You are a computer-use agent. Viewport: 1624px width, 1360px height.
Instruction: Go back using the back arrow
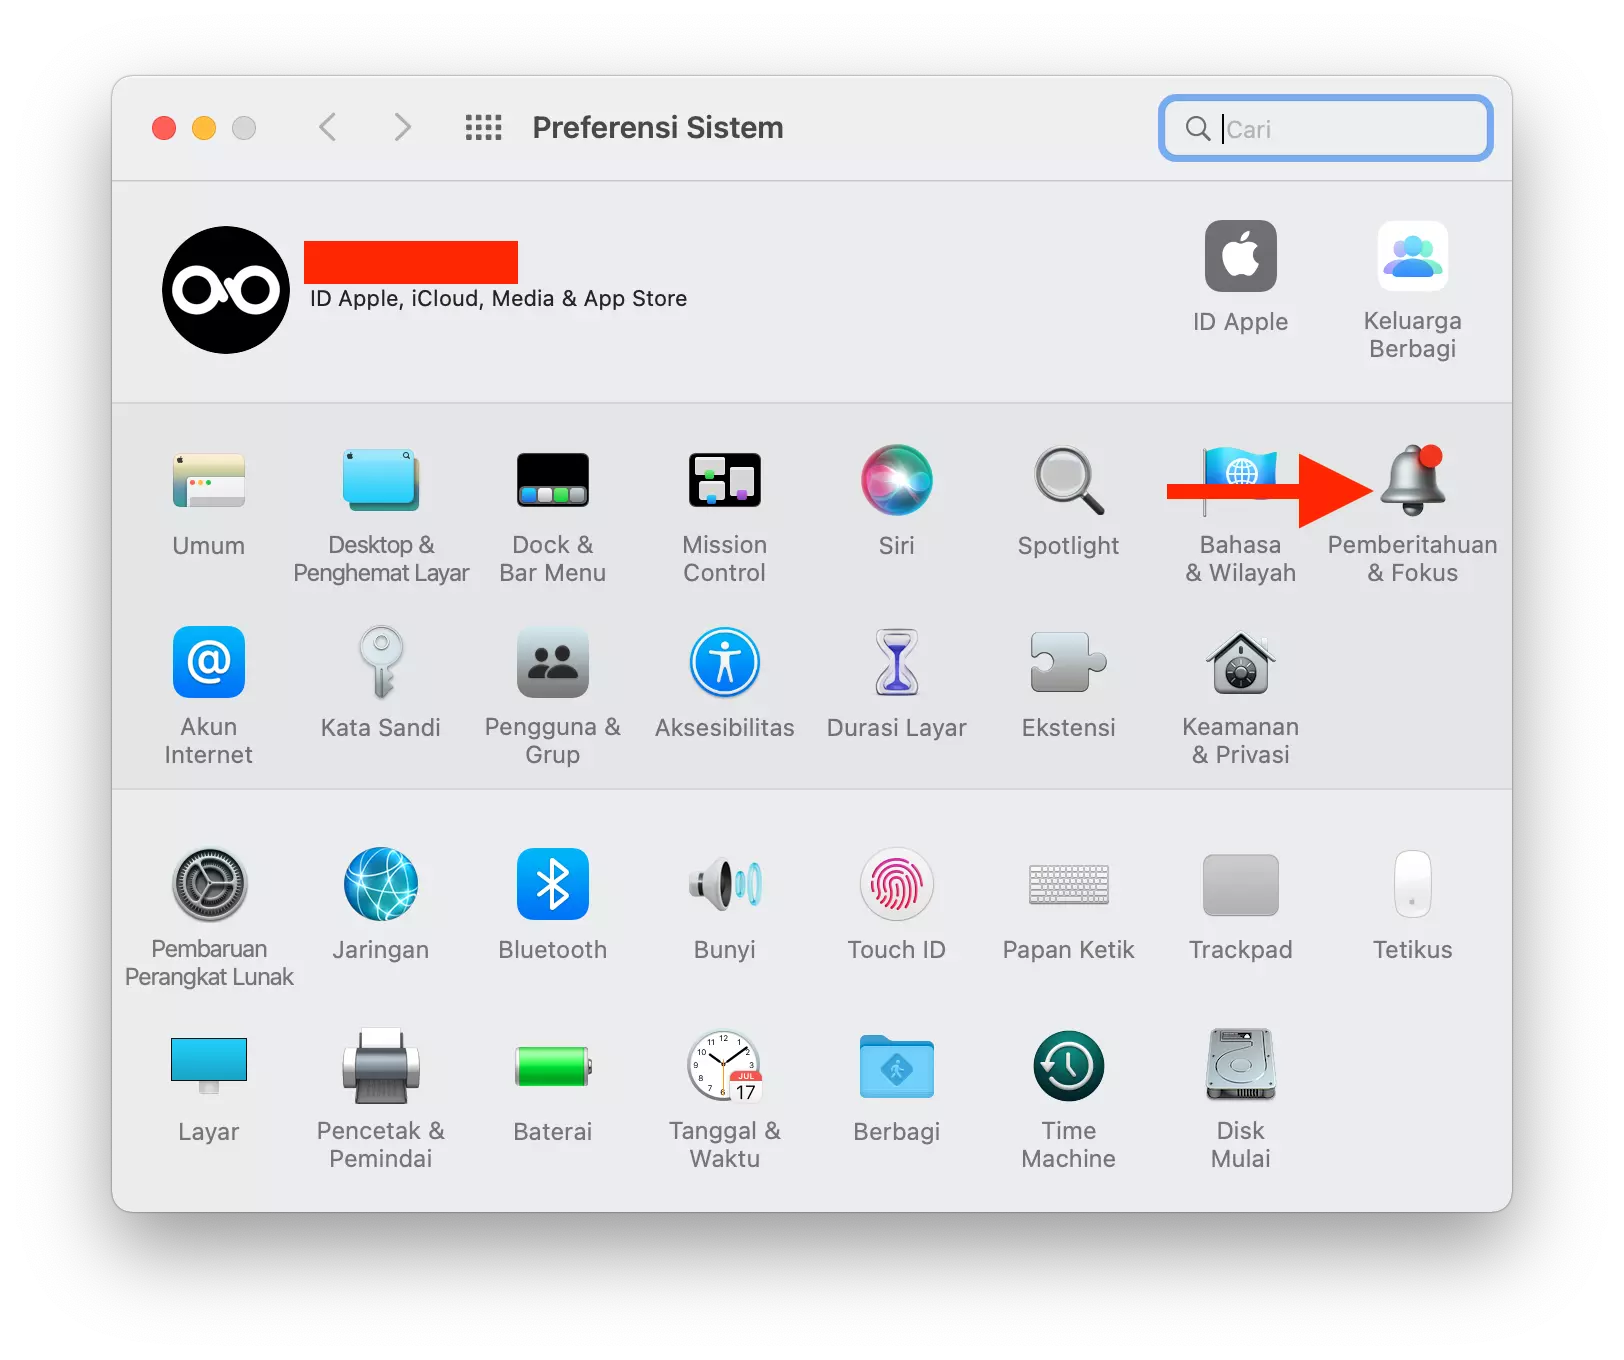point(328,127)
